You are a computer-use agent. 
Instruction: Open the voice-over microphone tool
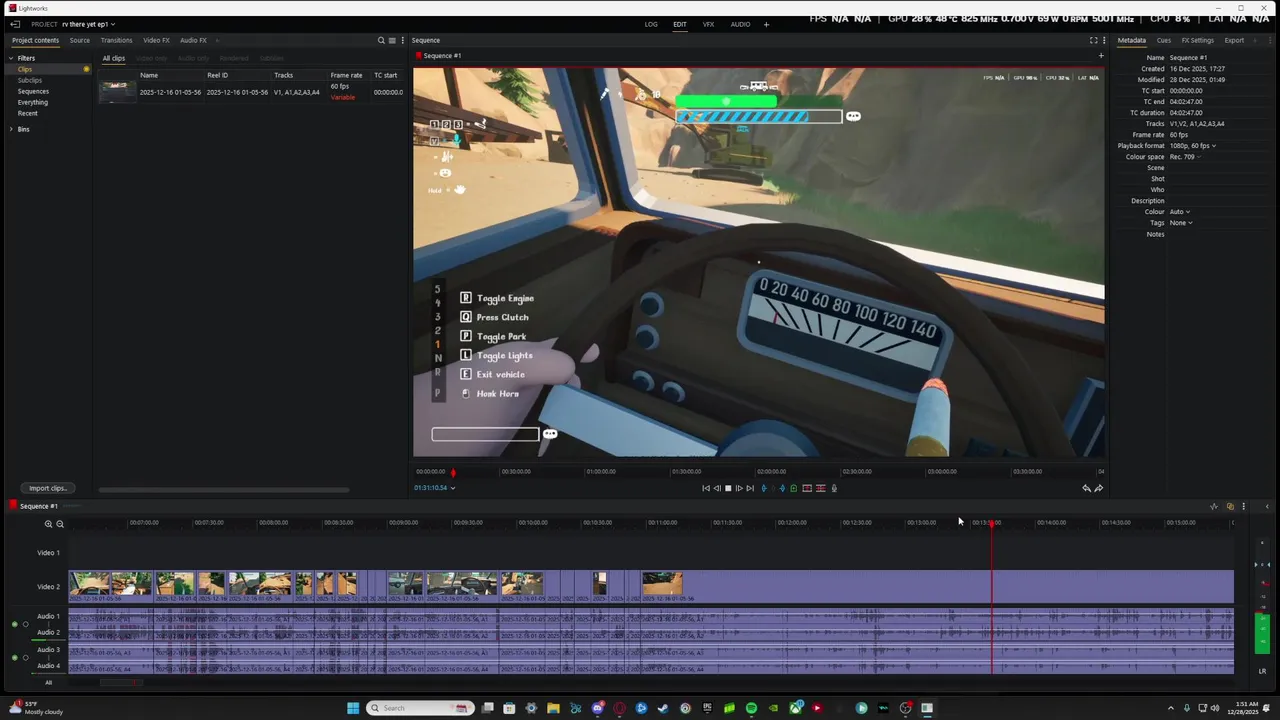[x=835, y=488]
